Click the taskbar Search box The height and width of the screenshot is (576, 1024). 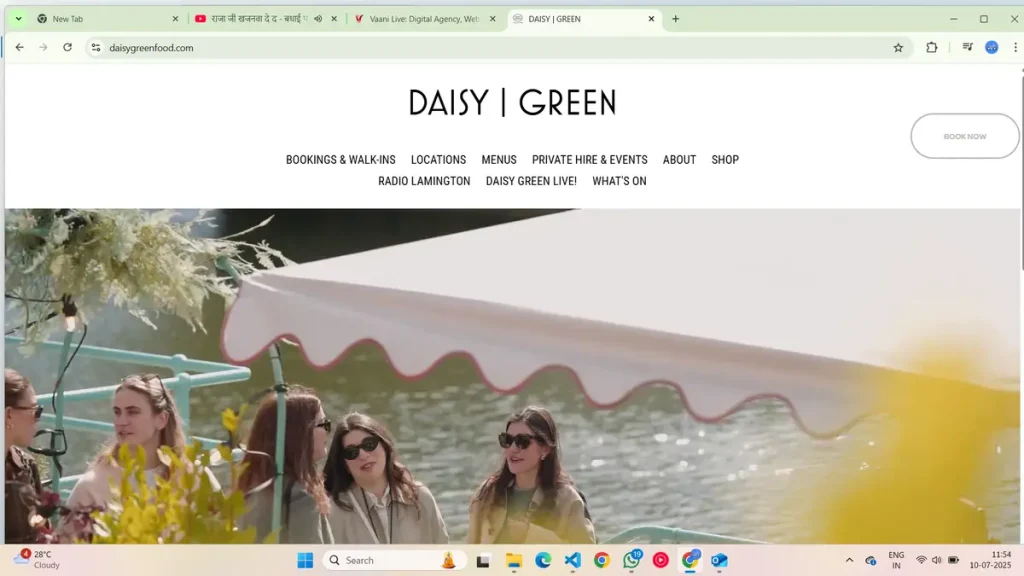[394, 560]
